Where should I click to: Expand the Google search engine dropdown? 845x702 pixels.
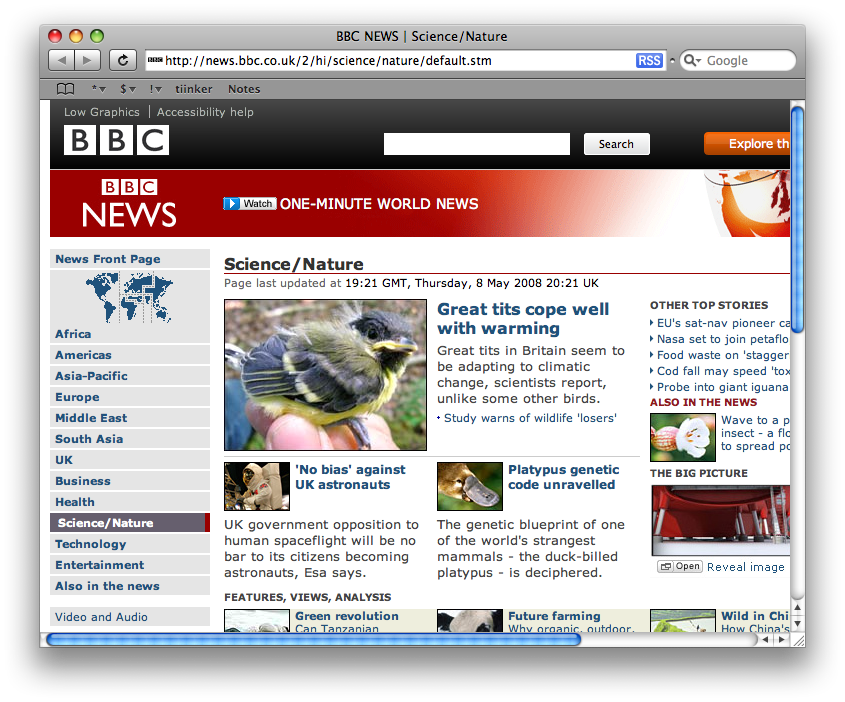[692, 61]
